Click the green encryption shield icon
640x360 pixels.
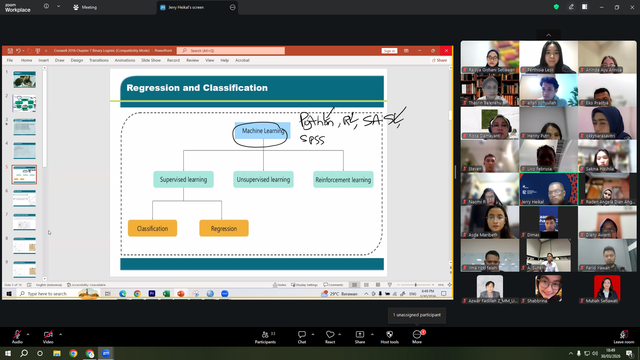[x=556, y=7]
